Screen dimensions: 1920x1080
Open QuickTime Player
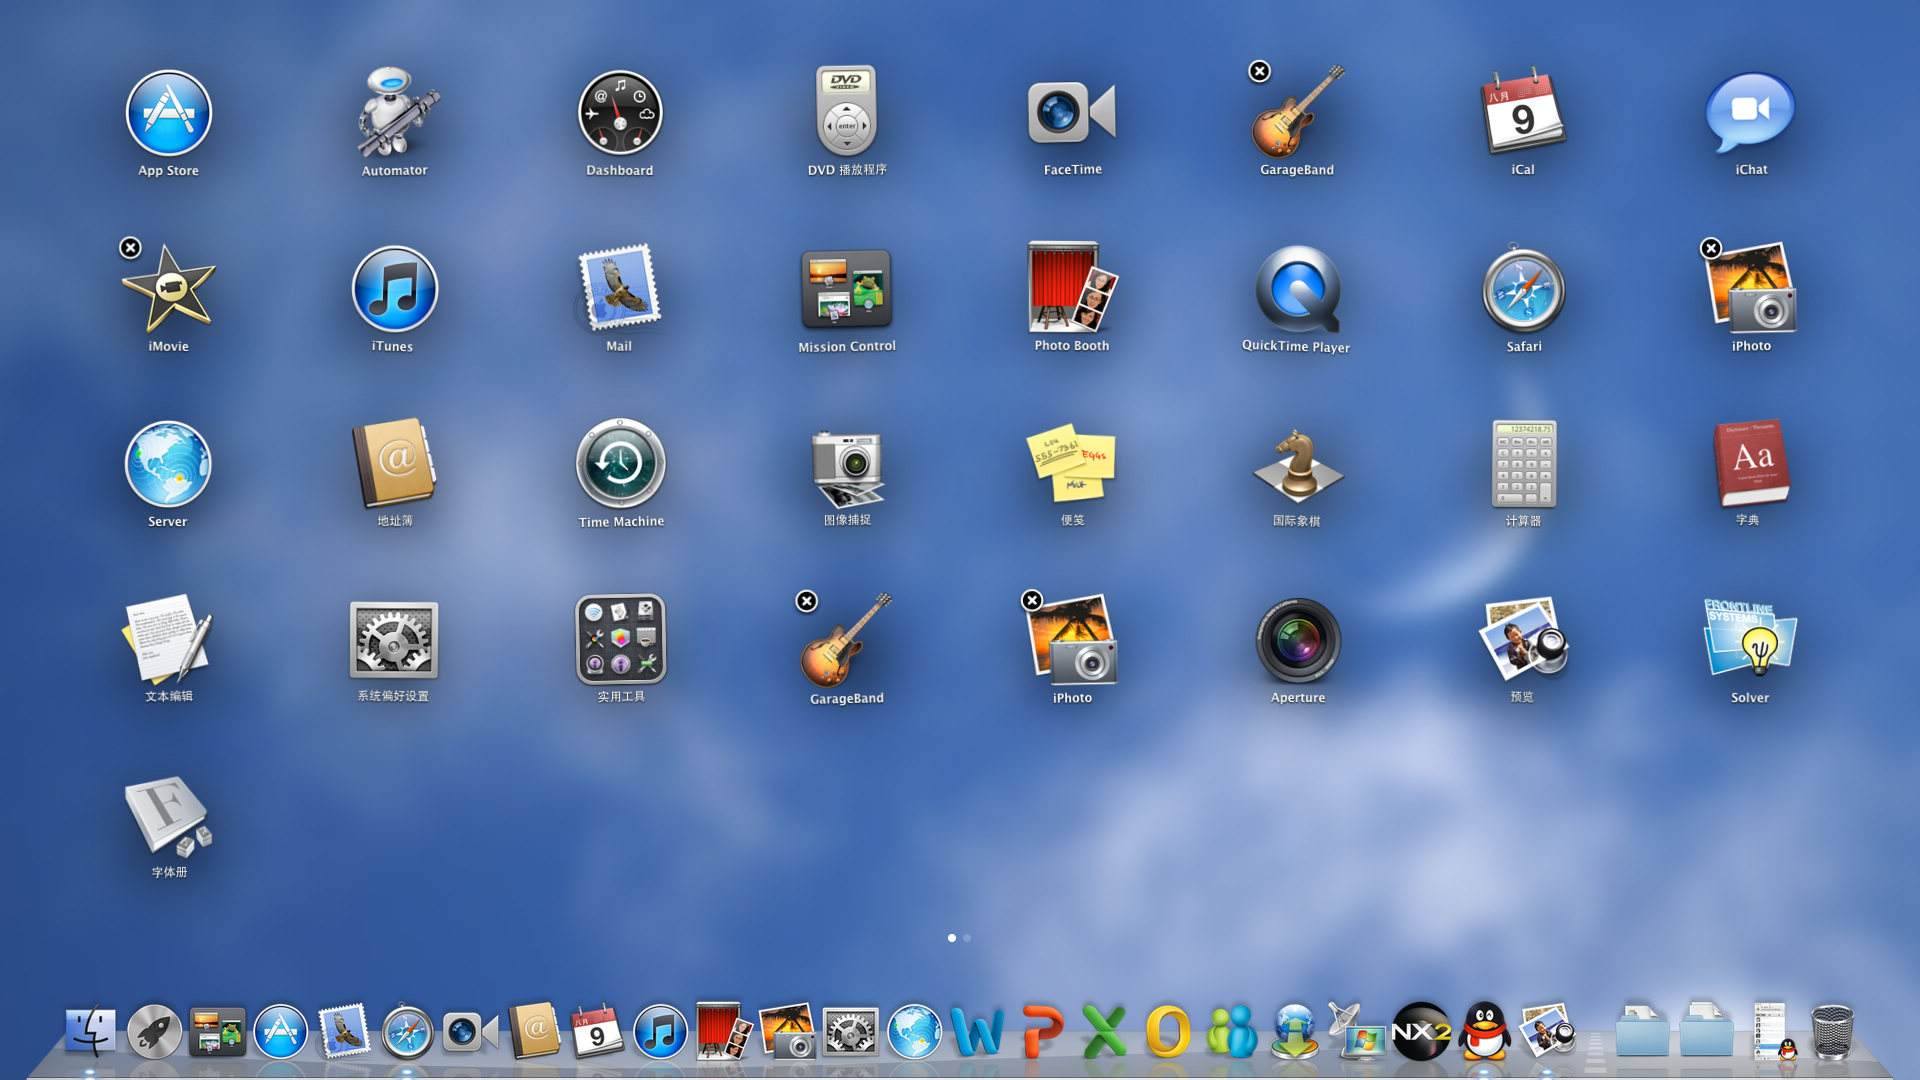[x=1297, y=289]
